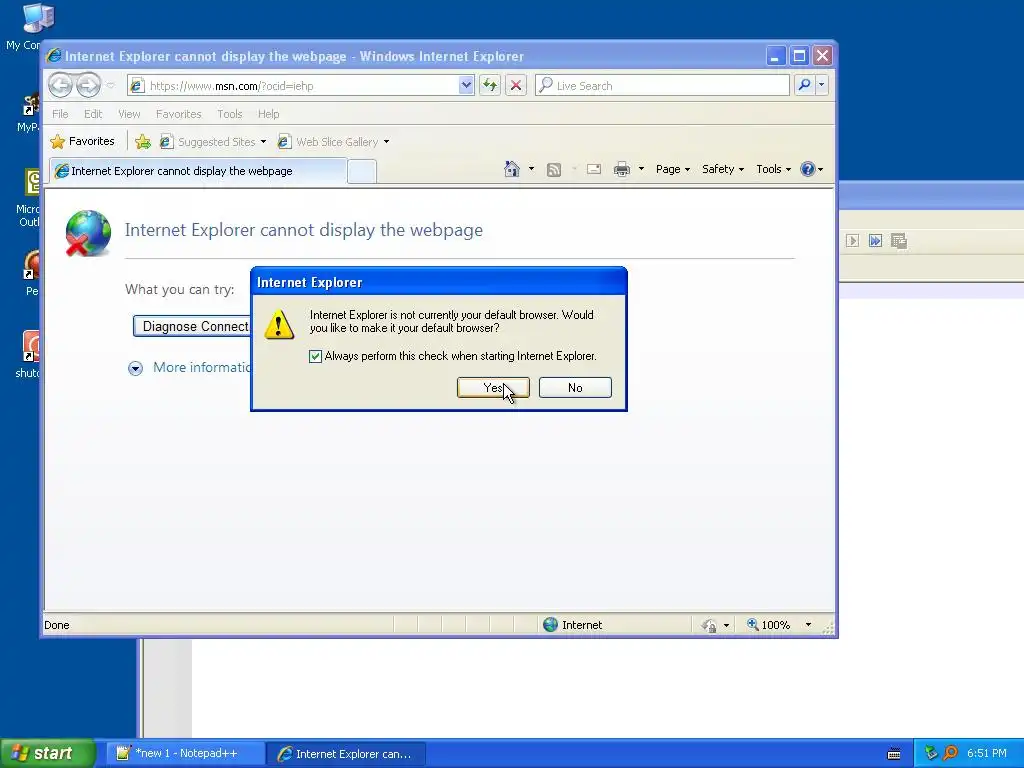This screenshot has width=1024, height=768.
Task: Click the Live Search input box
Action: [662, 86]
